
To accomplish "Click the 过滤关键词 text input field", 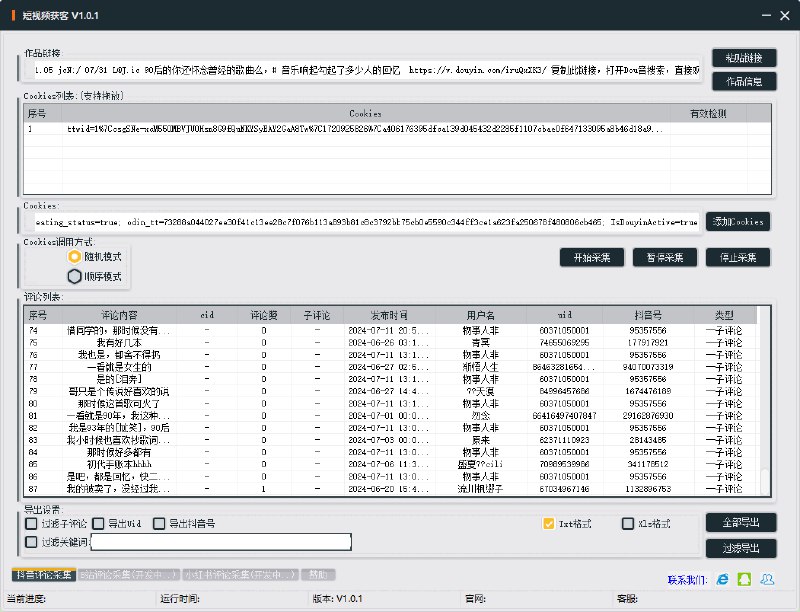I will point(221,542).
